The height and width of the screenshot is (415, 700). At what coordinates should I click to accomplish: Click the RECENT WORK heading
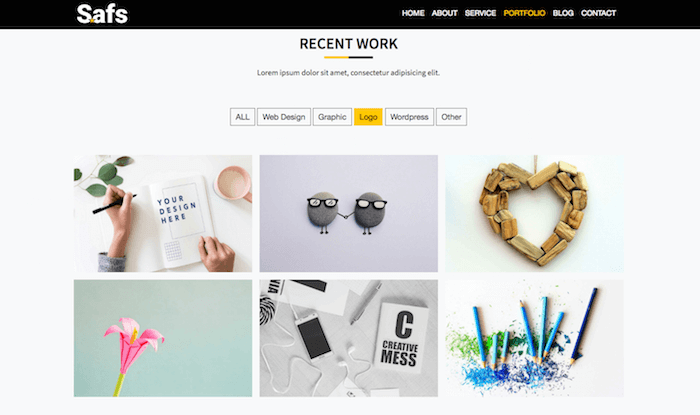click(x=349, y=44)
